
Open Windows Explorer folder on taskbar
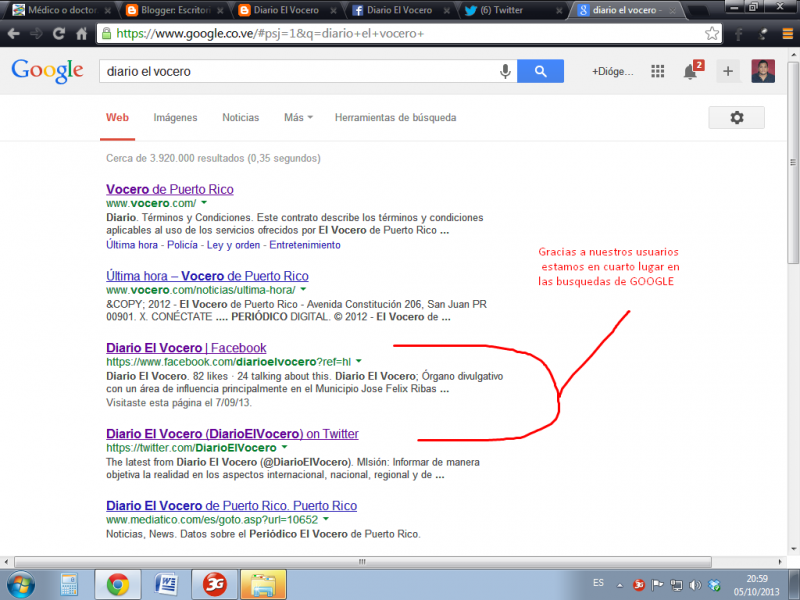click(263, 585)
